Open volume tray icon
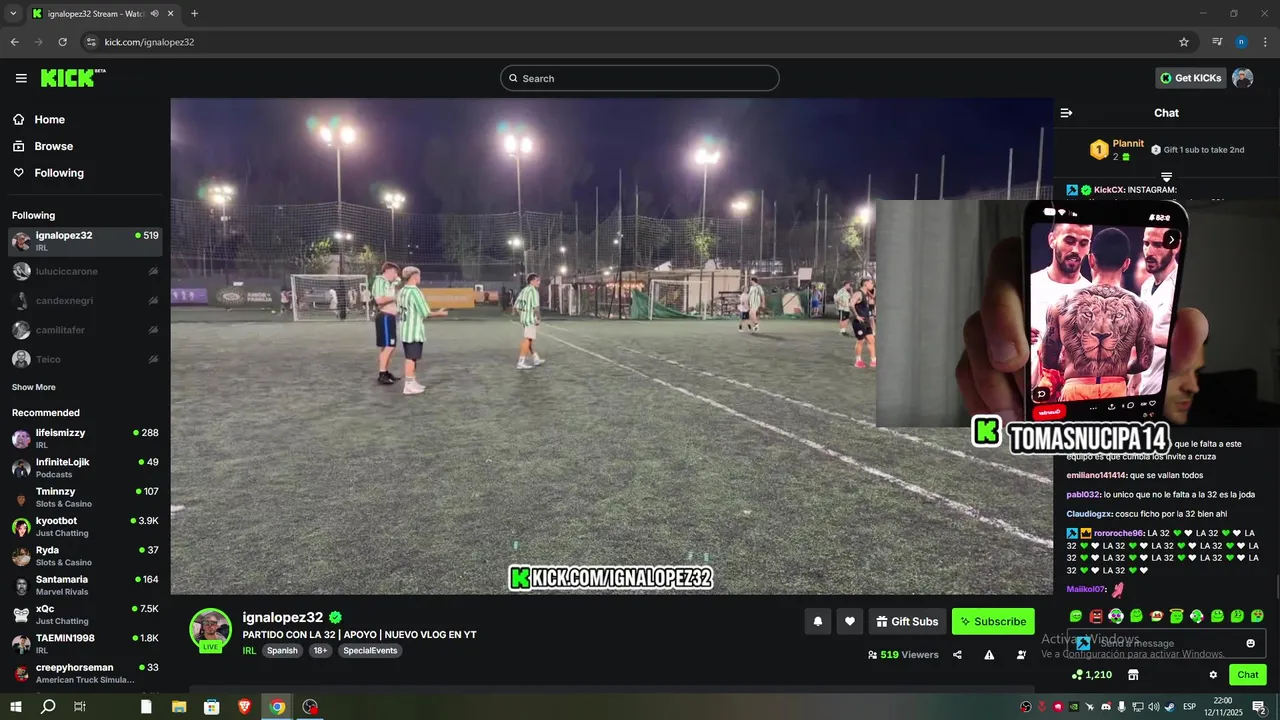 (1153, 706)
